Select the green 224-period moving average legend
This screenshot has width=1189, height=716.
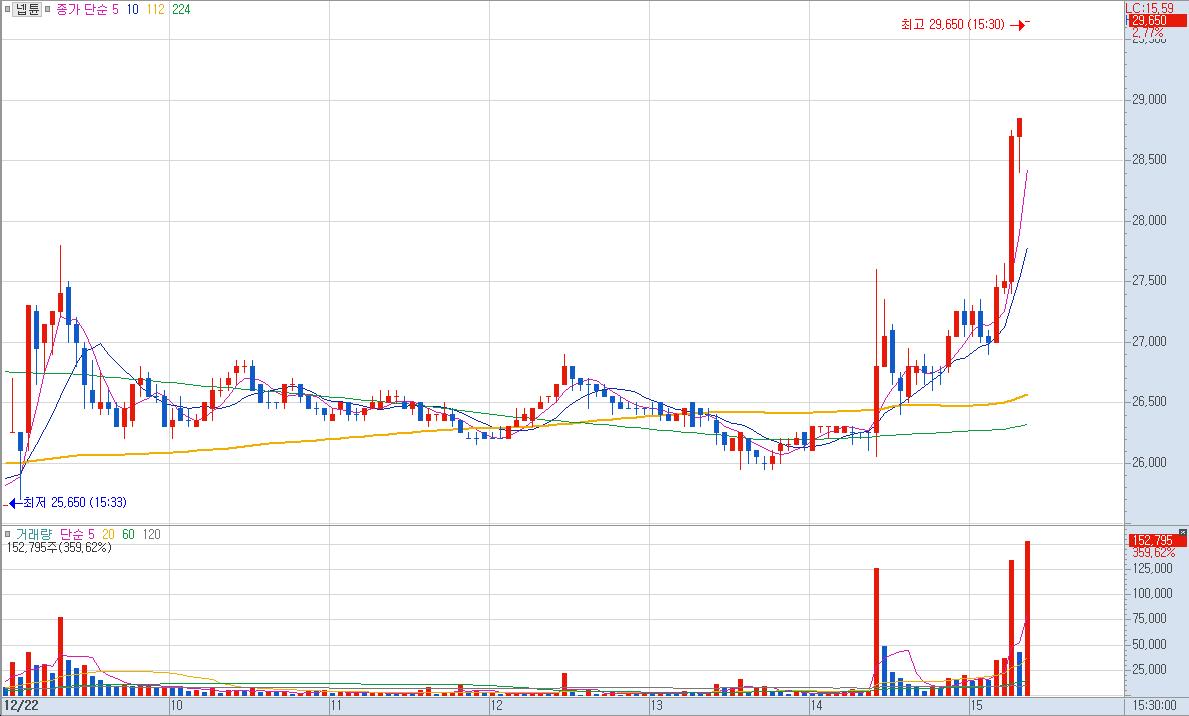(181, 10)
